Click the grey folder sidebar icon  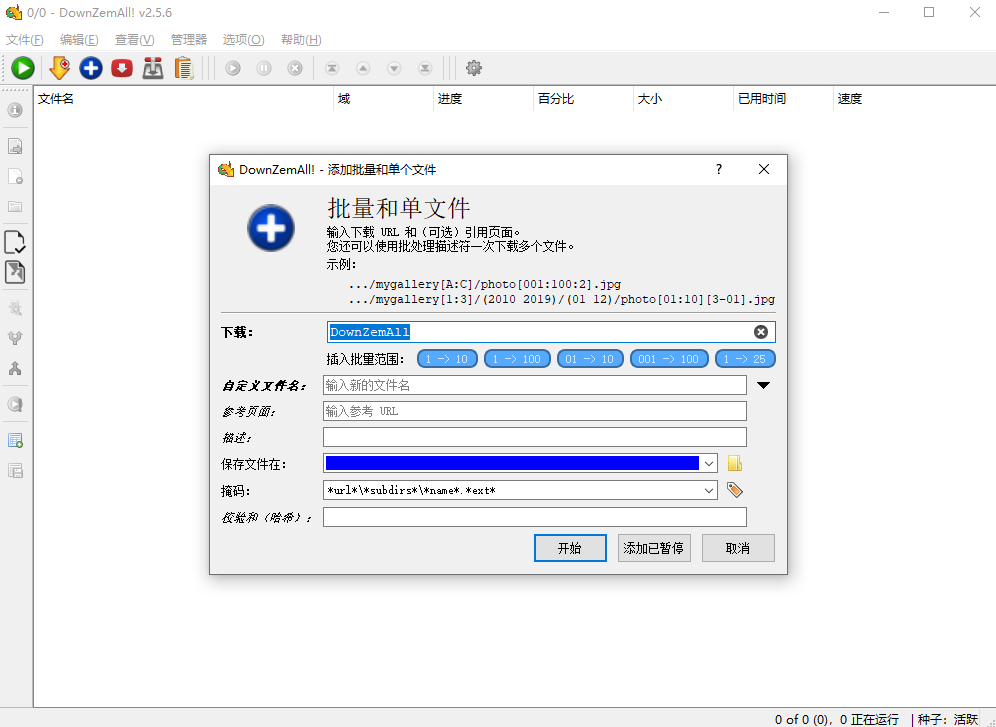coord(15,206)
